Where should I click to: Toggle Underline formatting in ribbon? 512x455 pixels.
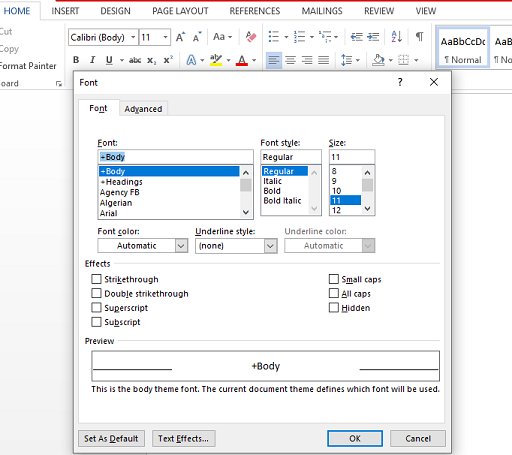pyautogui.click(x=109, y=60)
